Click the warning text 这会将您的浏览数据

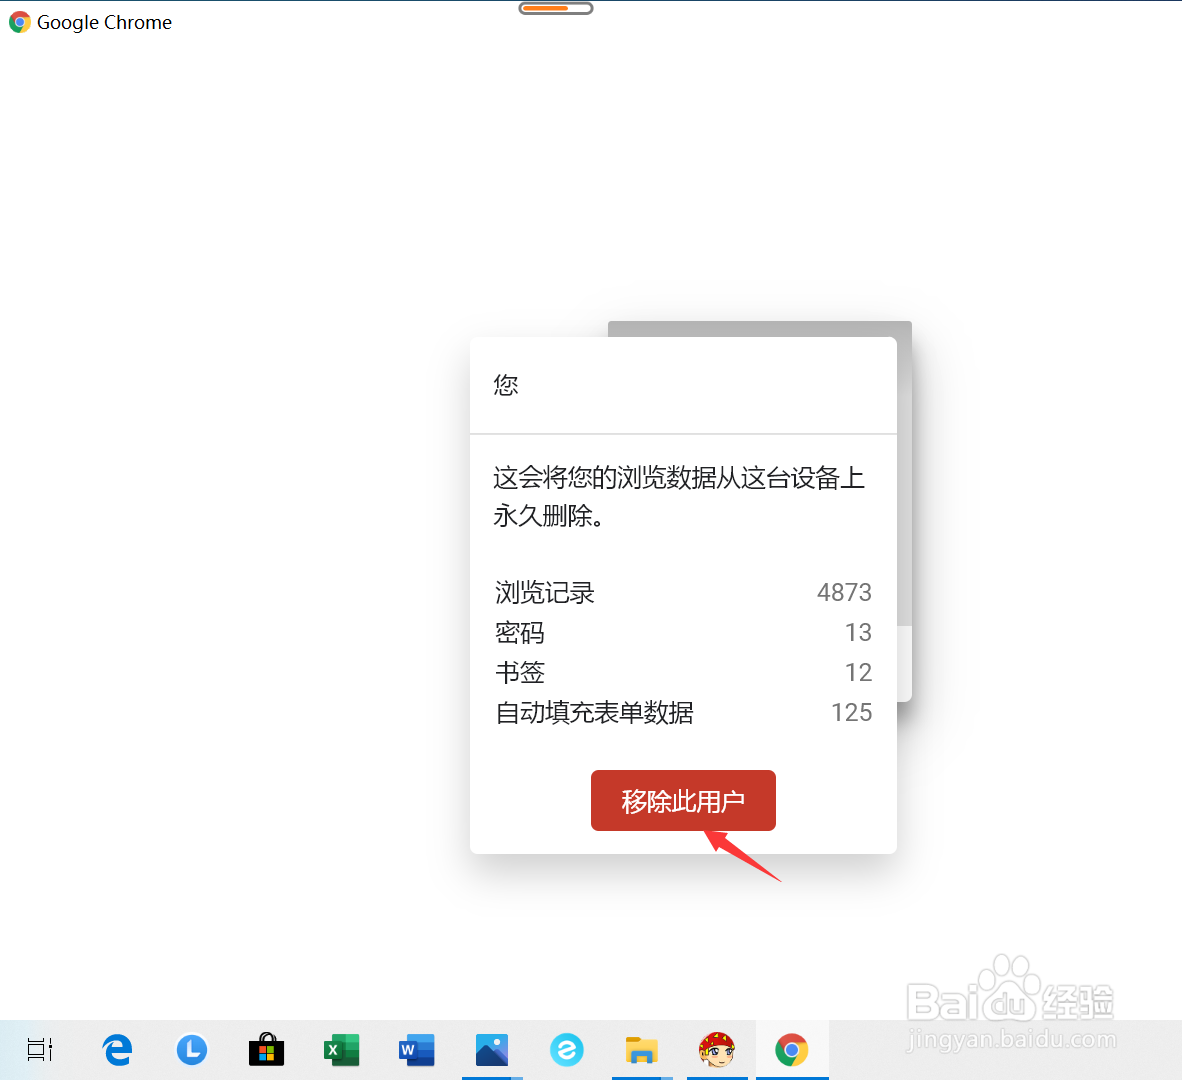(x=678, y=497)
